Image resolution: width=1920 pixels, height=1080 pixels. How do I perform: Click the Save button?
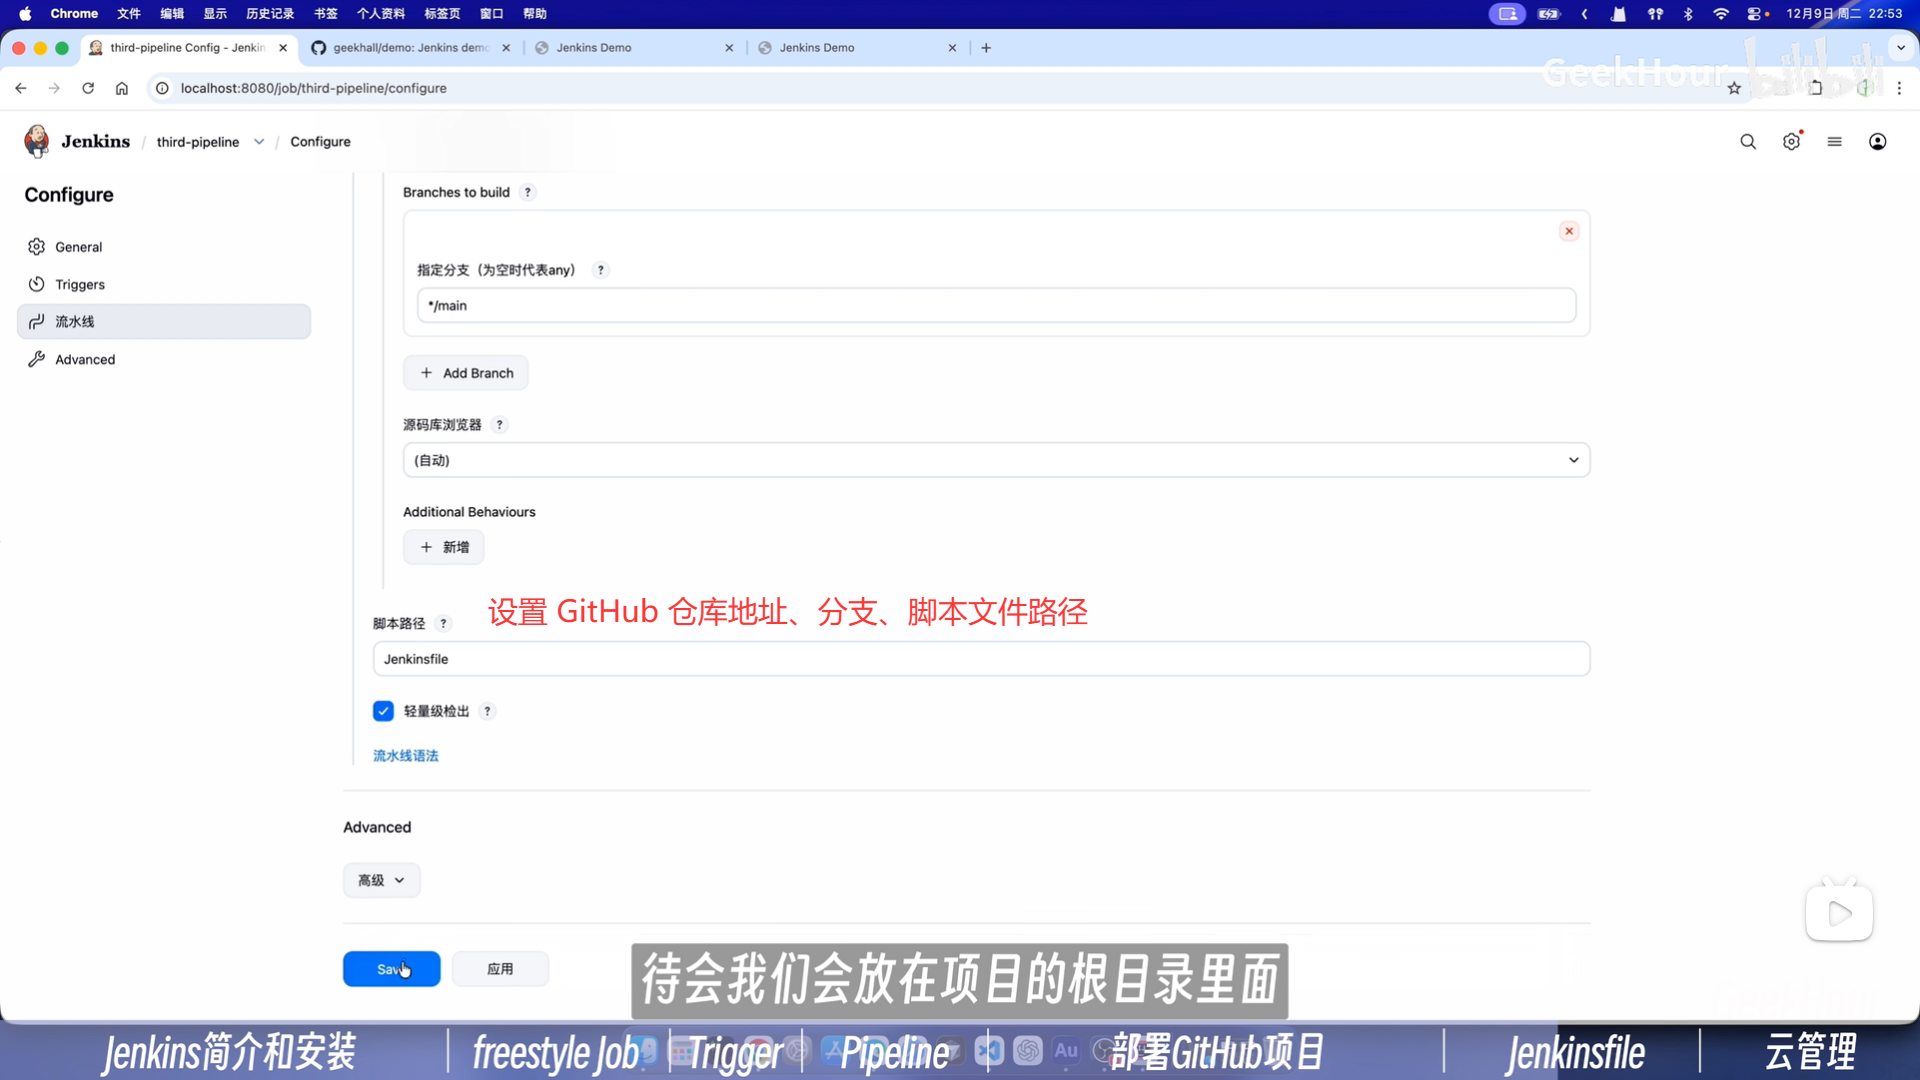click(x=391, y=969)
